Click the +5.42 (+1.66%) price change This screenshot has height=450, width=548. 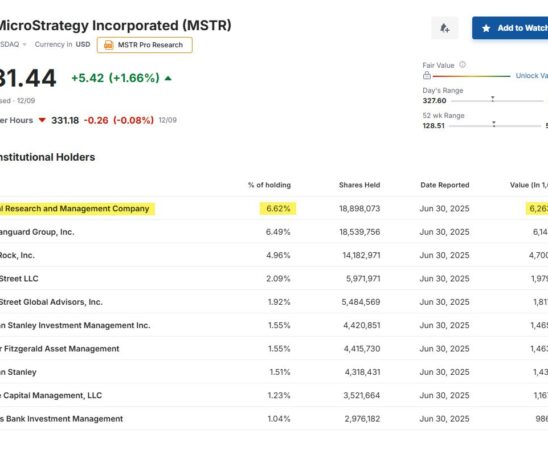coord(115,78)
